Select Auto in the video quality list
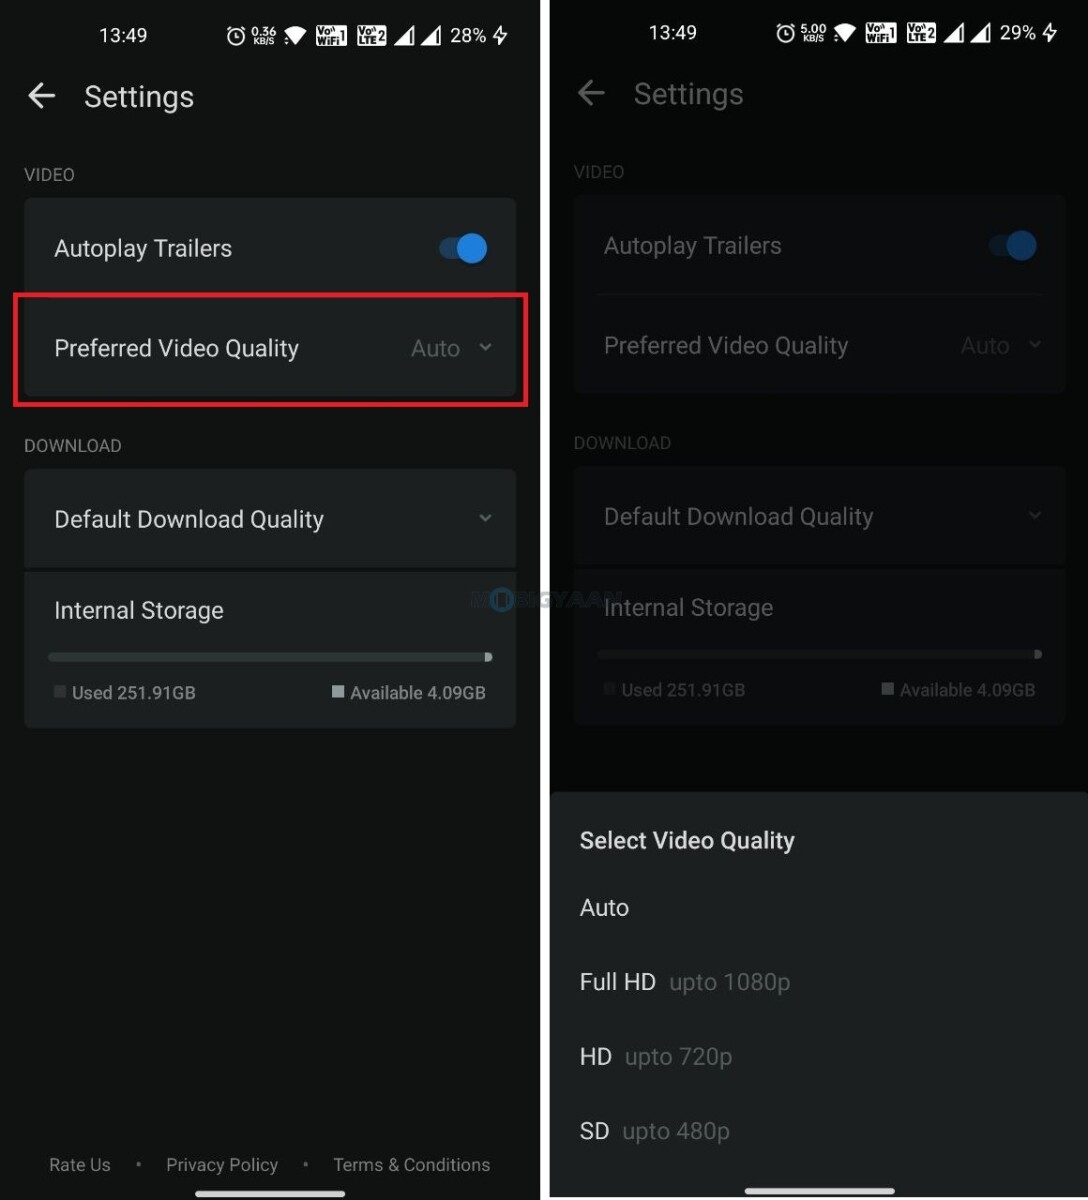The height and width of the screenshot is (1200, 1088). point(604,908)
